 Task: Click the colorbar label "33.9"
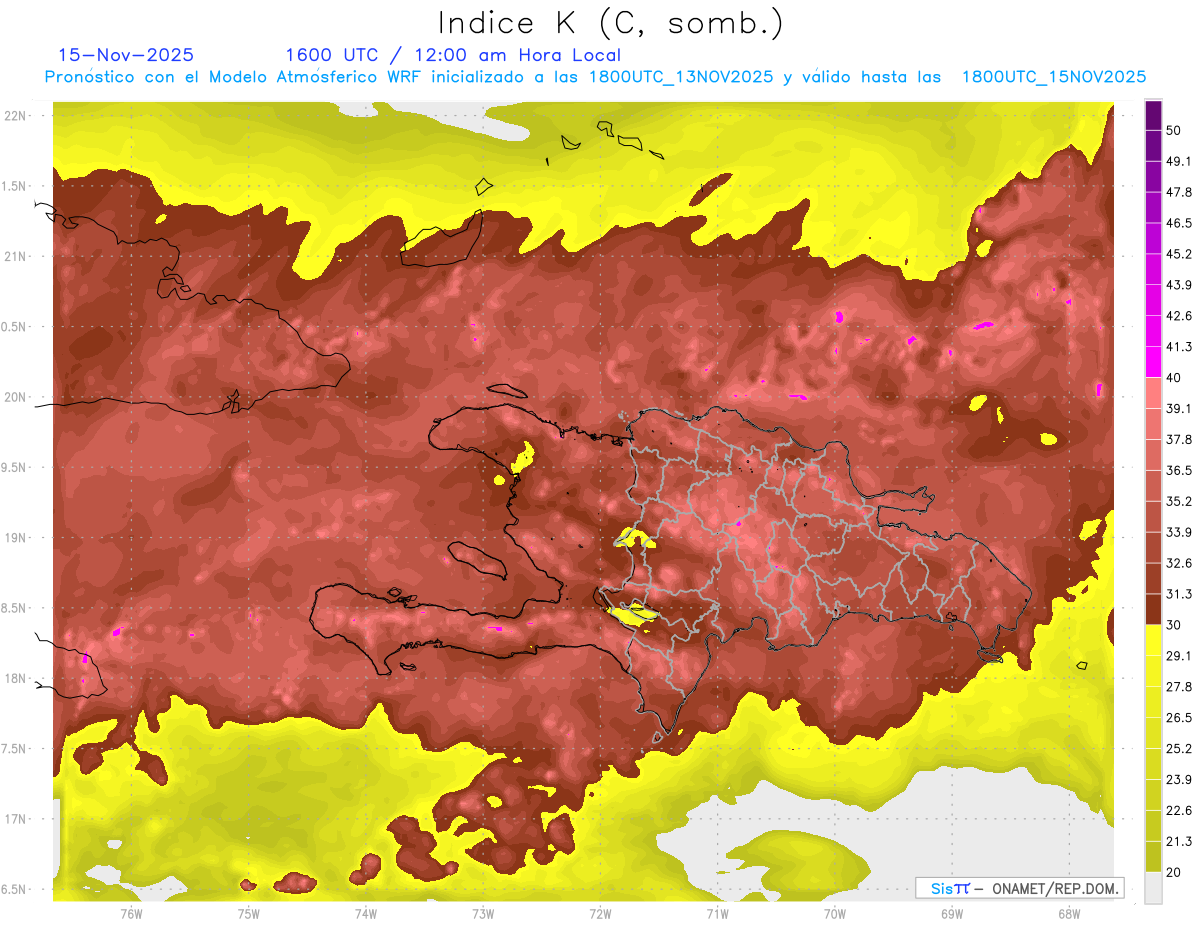1179,533
